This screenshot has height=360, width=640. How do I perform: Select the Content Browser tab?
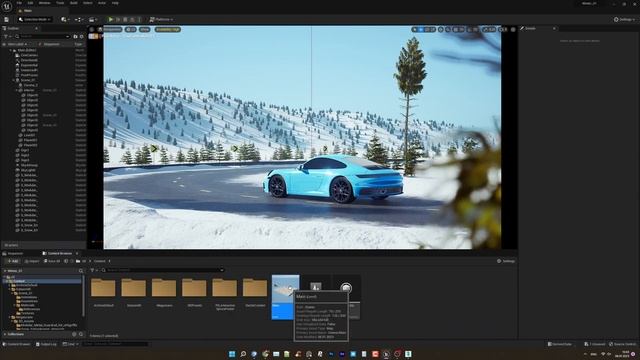[x=58, y=253]
